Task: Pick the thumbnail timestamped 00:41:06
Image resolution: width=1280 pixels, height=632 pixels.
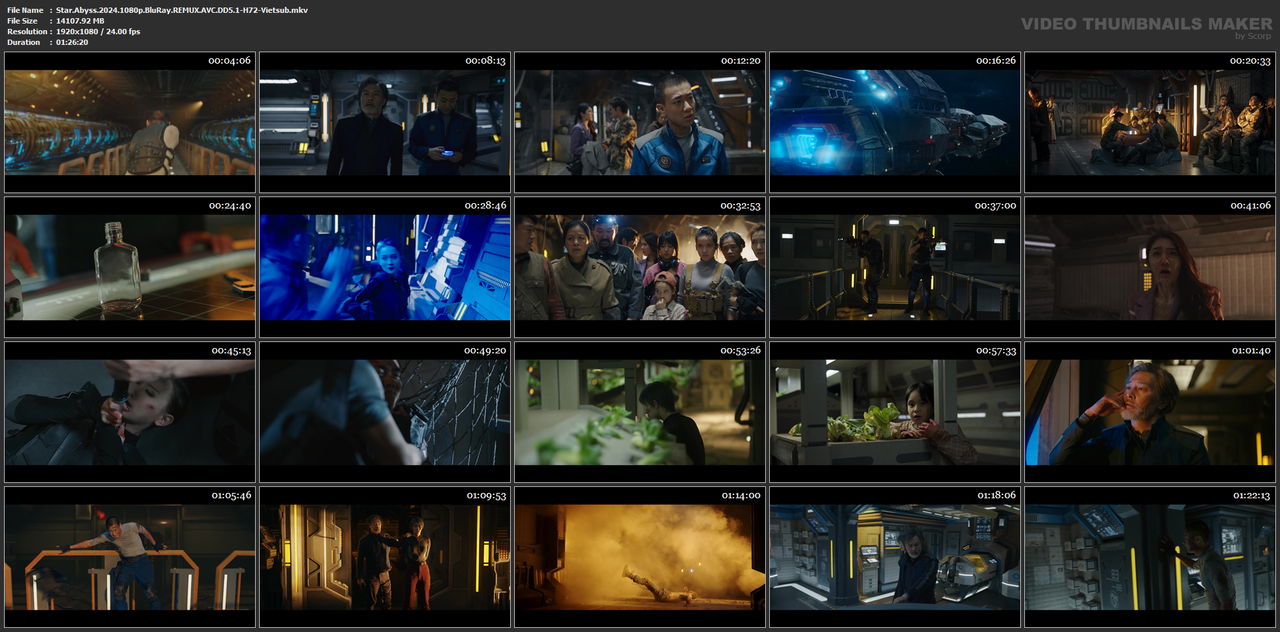Action: (1150, 267)
